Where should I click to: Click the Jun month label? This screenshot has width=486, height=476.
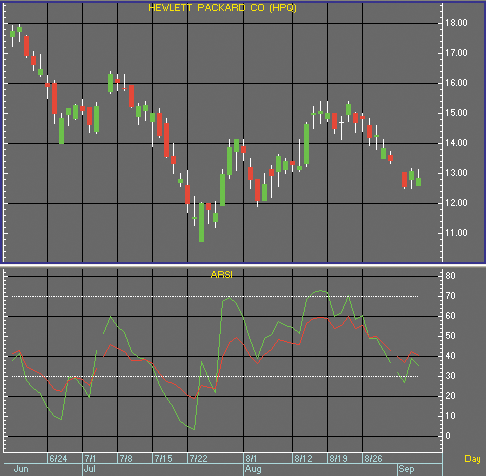pos(21,469)
